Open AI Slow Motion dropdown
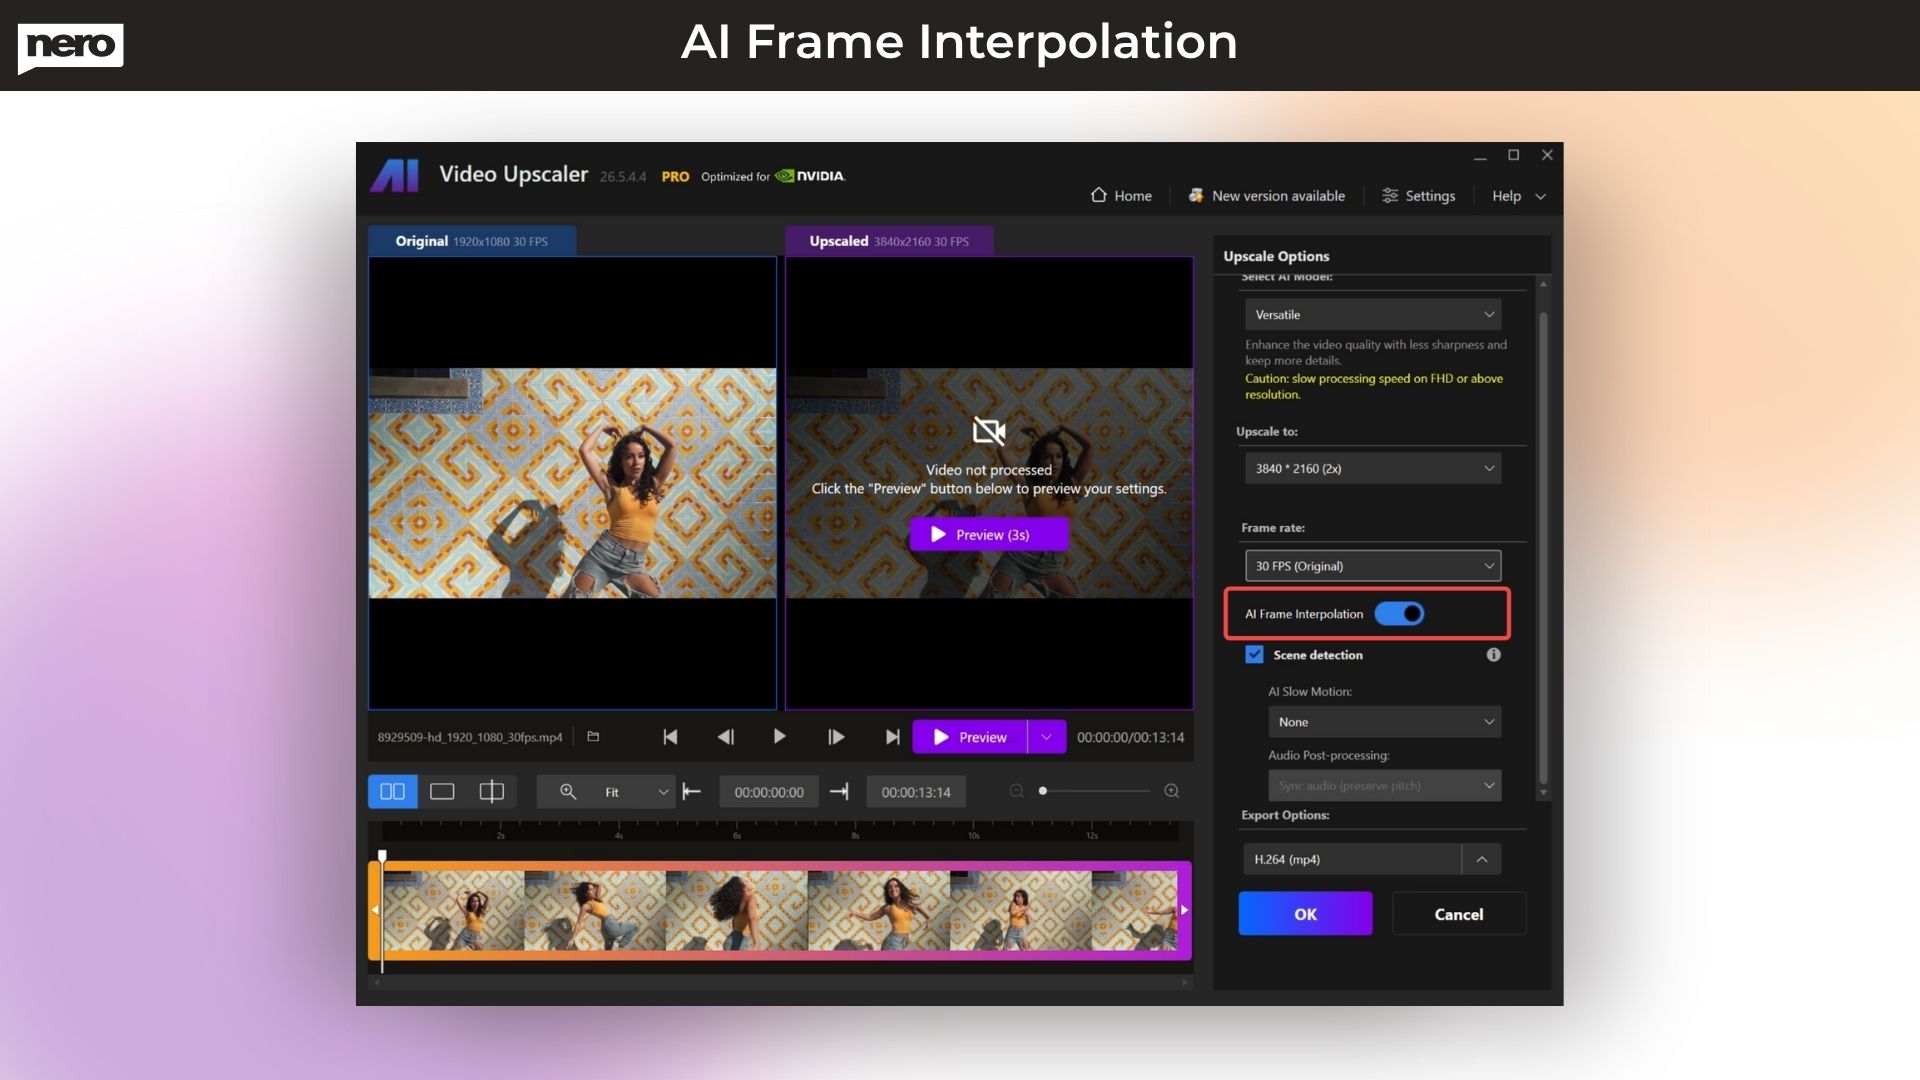Image resolution: width=1920 pixels, height=1080 pixels. (1384, 722)
